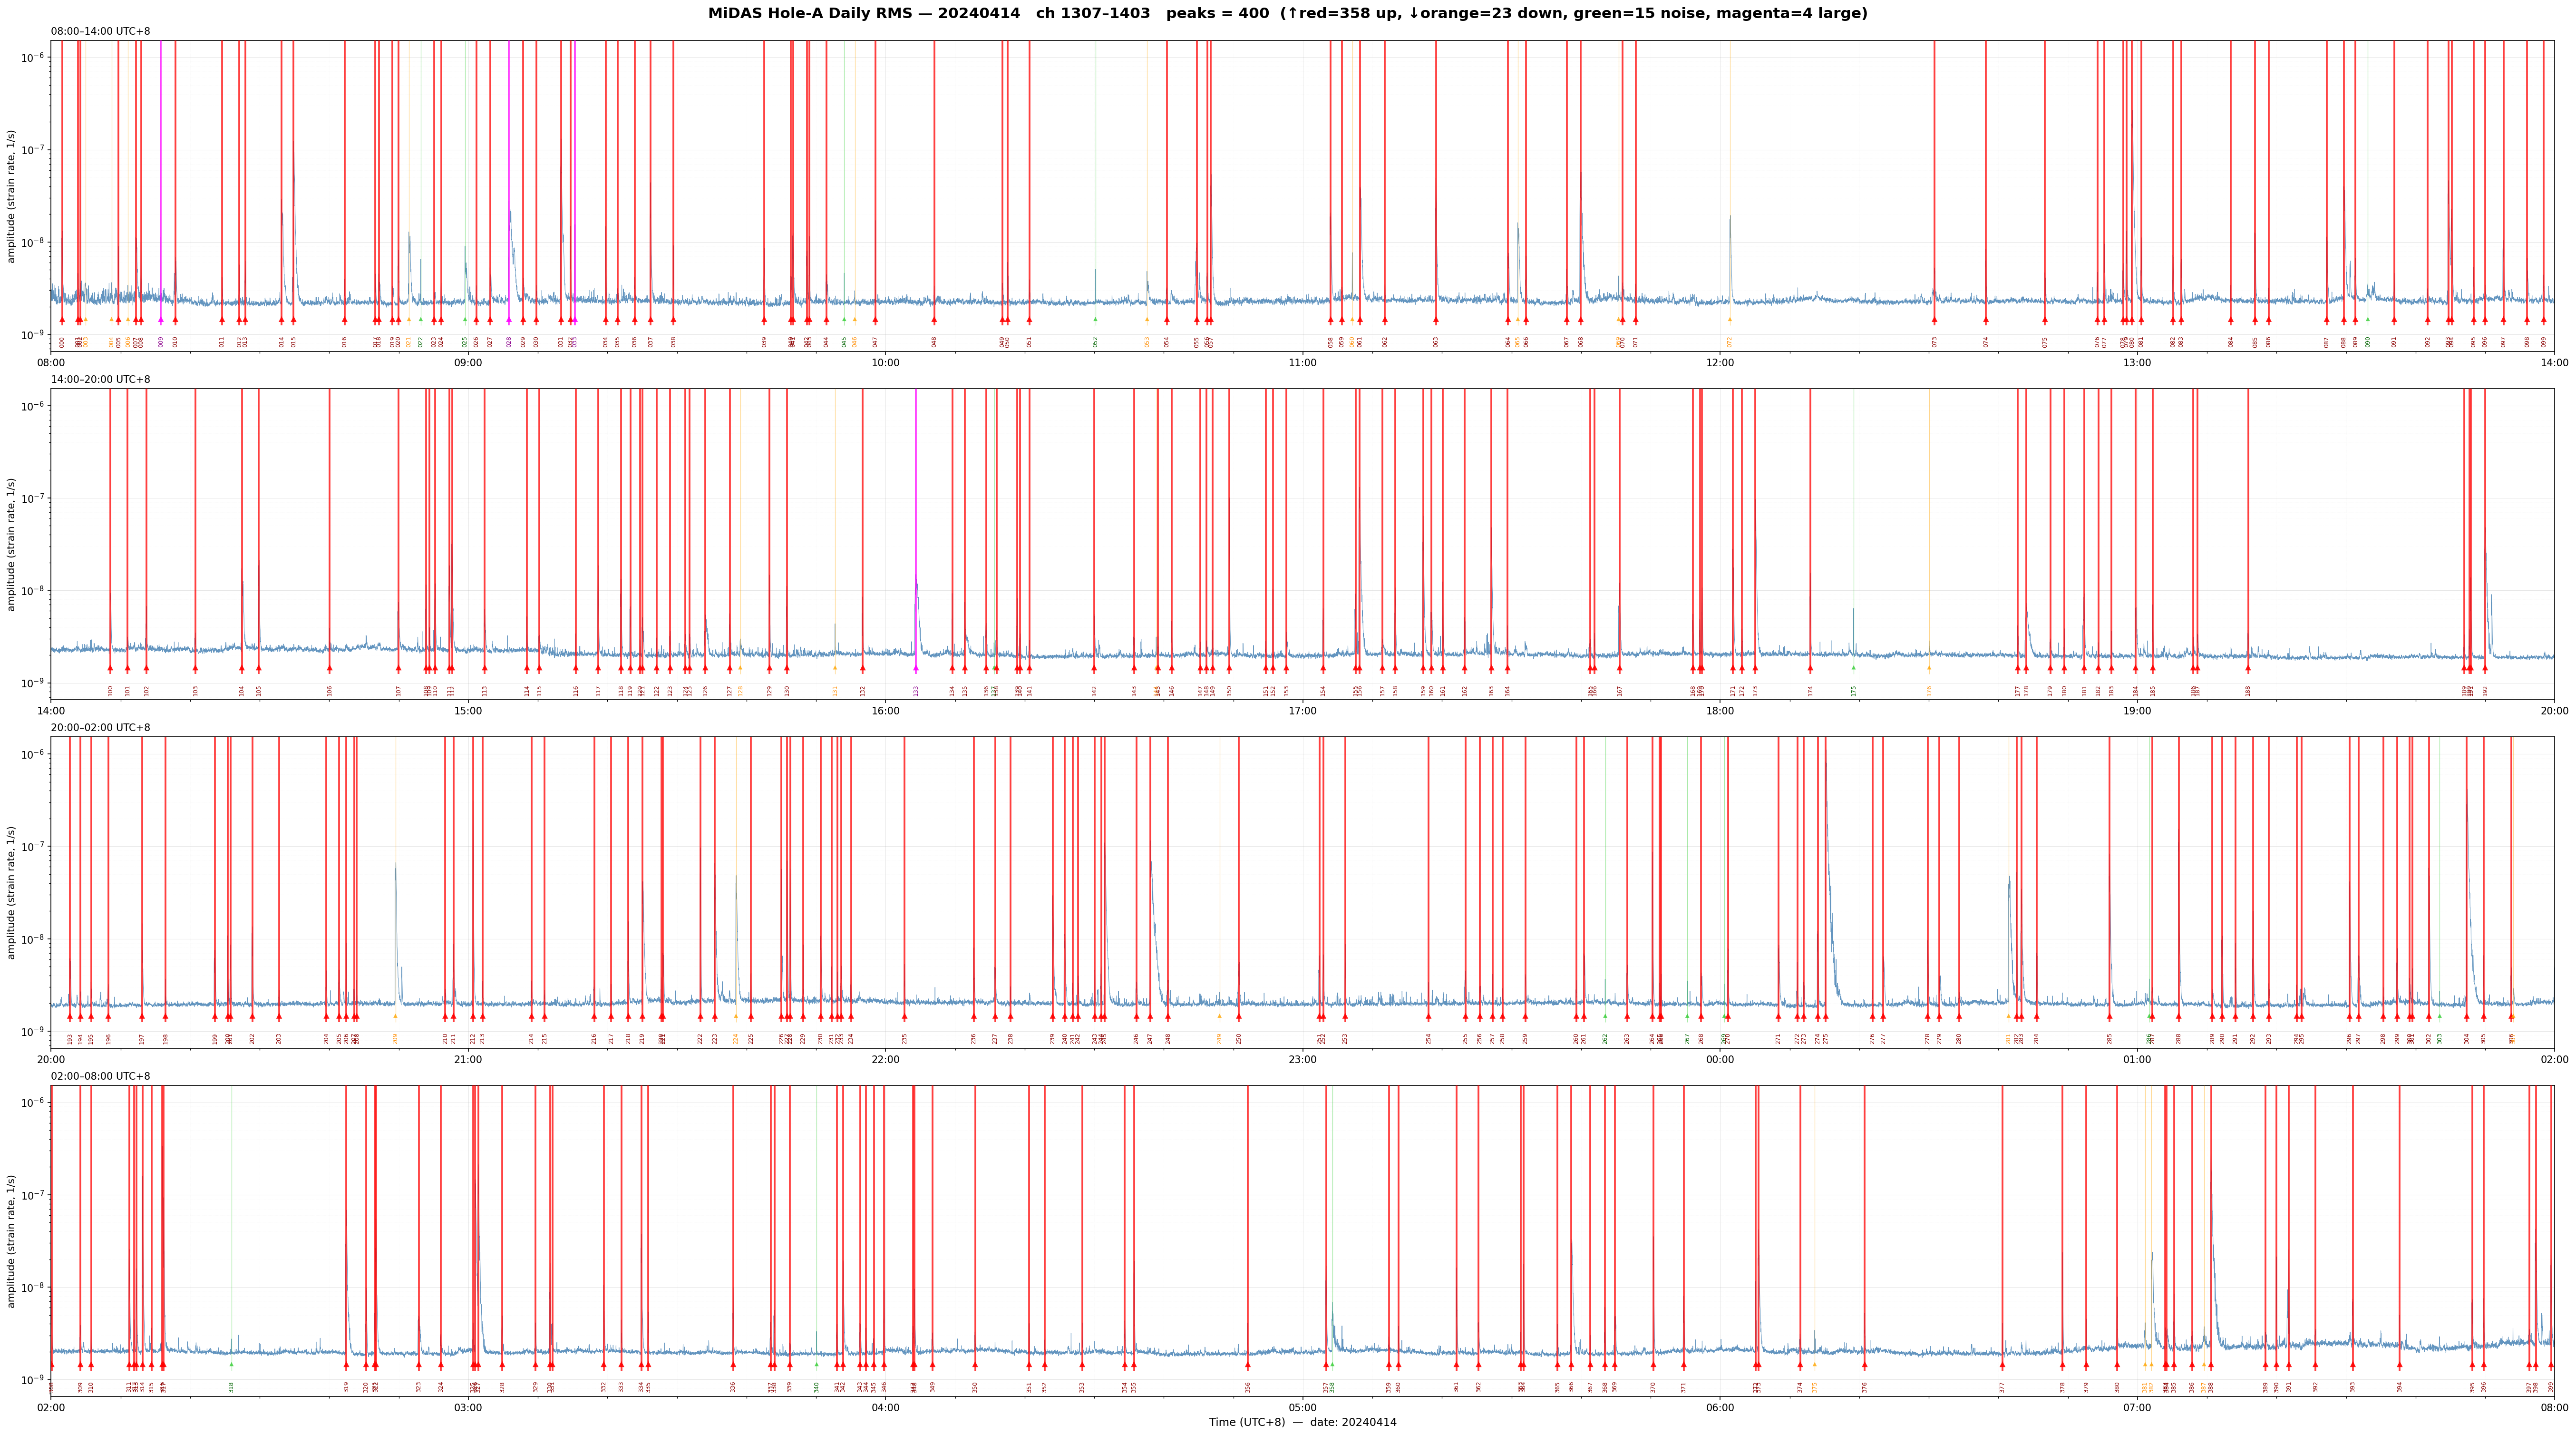Select the red arrow marker for peak 084
2576x1435 pixels.
click(x=2231, y=320)
